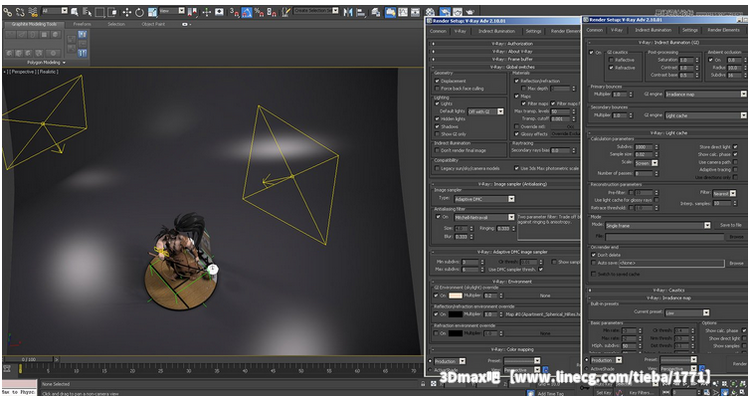The height and width of the screenshot is (396, 750).
Task: Toggle Reflection/refraction checkbox under Materials
Action: 517,81
